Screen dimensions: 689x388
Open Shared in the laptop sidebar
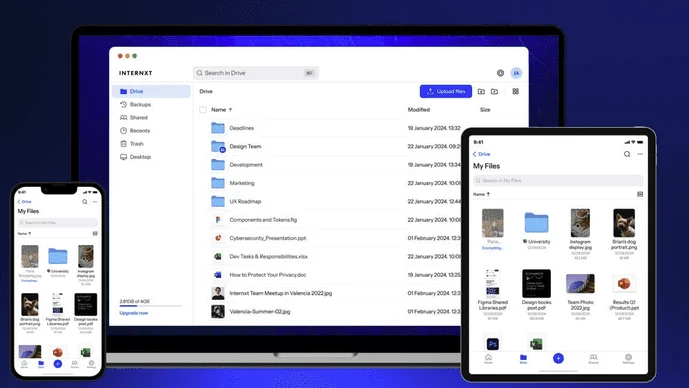134,118
